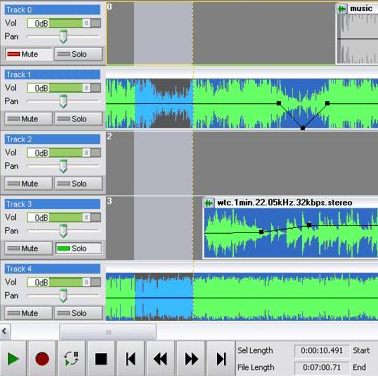Click the selected blue region on Track 4
This screenshot has width=378, height=376.
pyautogui.click(x=164, y=297)
